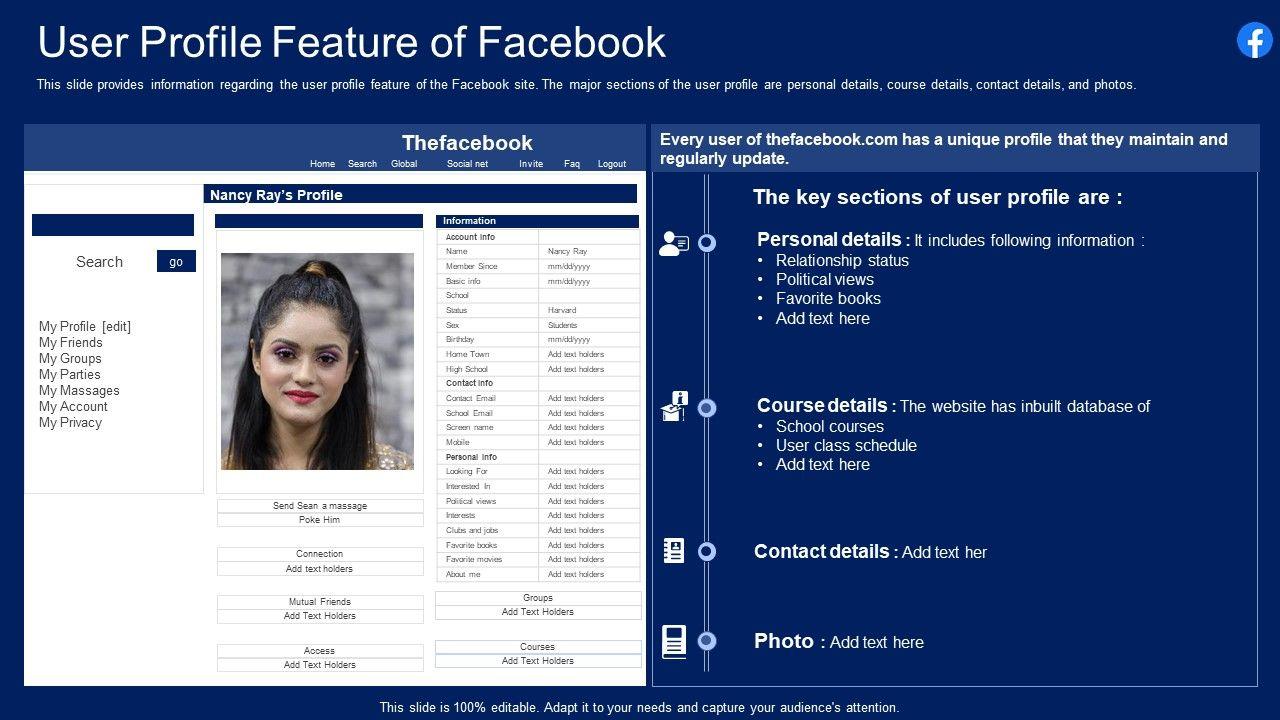The image size is (1280, 720).
Task: Select the Favorite movies row label
Action: (x=474, y=559)
